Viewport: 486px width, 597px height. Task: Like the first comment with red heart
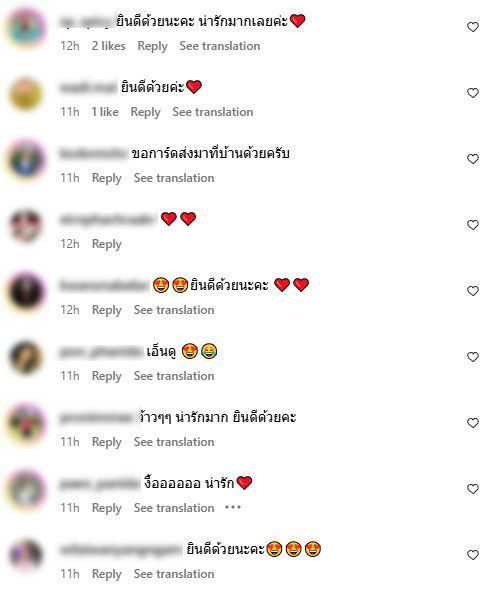[473, 27]
